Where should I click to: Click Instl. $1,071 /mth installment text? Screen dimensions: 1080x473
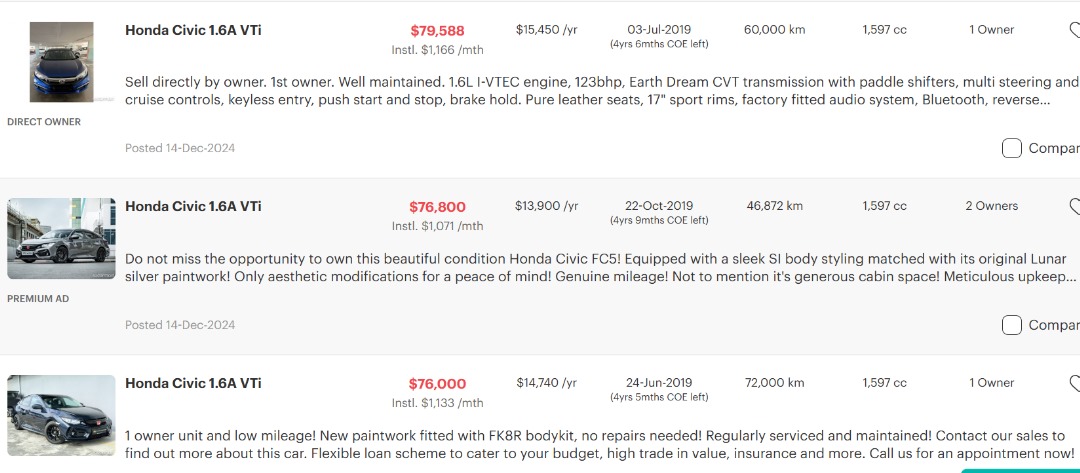click(437, 226)
